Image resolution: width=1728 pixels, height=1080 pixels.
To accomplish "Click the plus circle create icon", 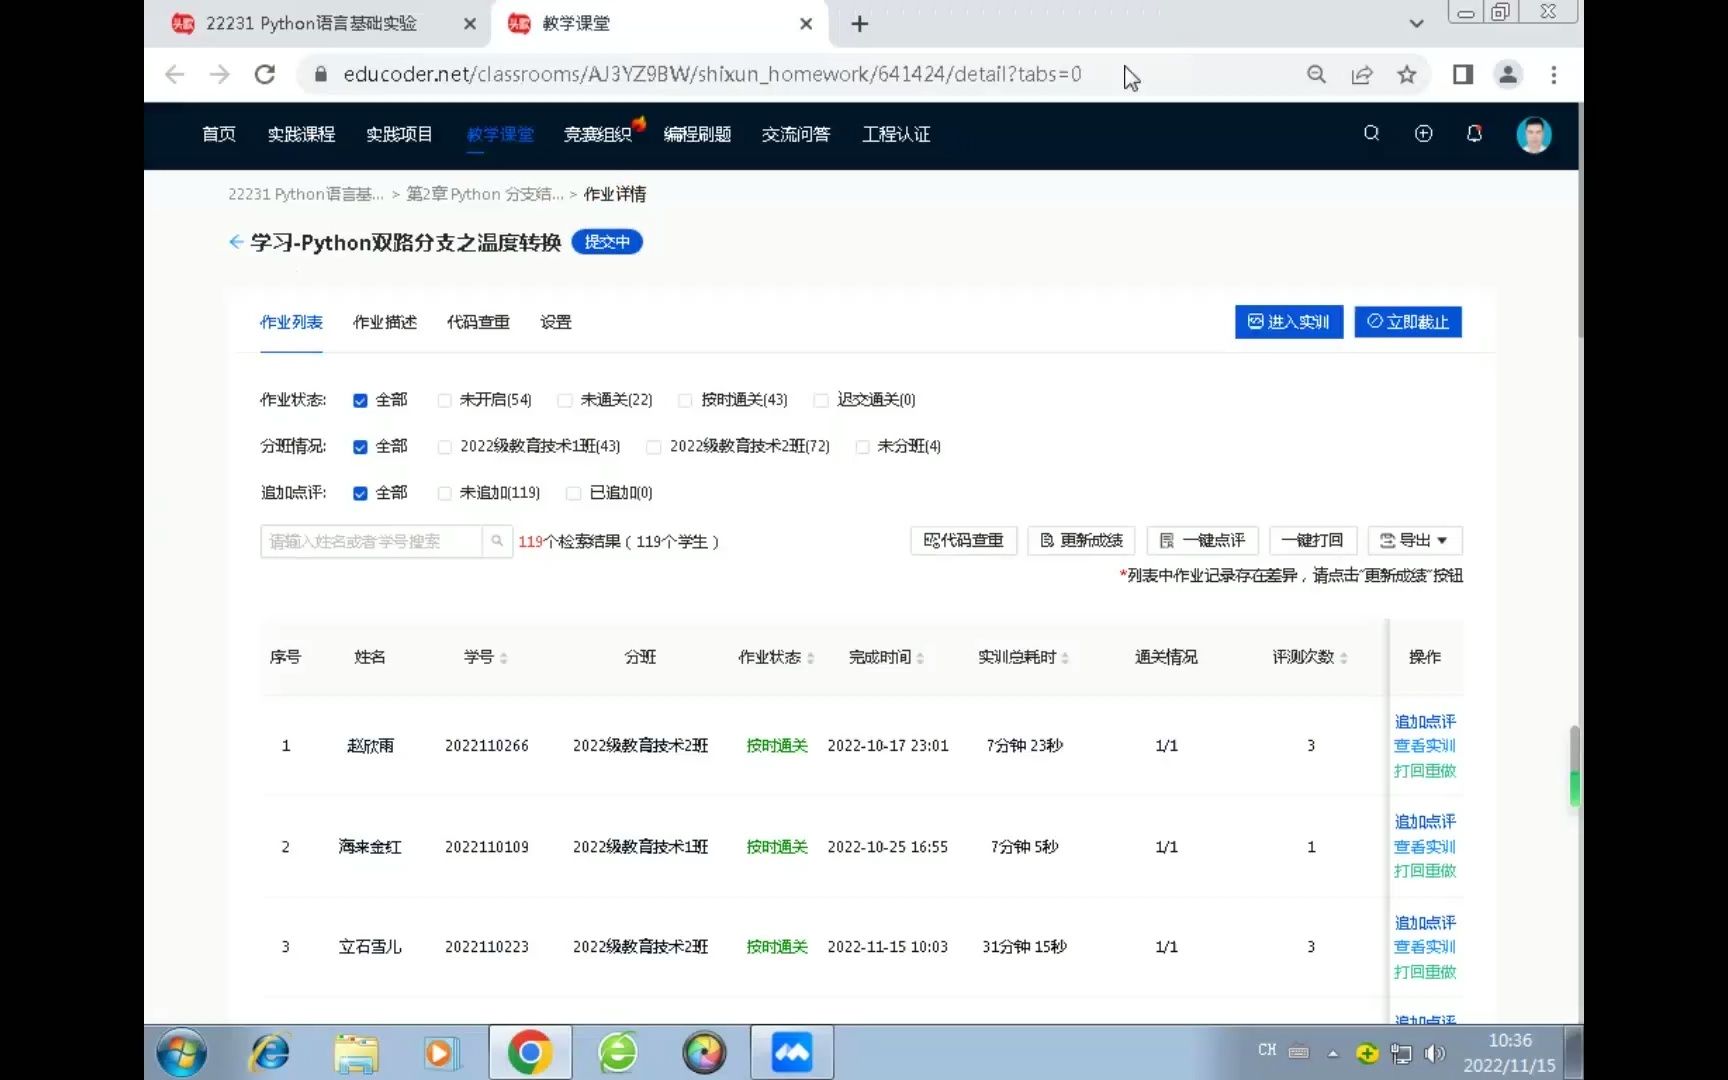I will coord(1423,133).
